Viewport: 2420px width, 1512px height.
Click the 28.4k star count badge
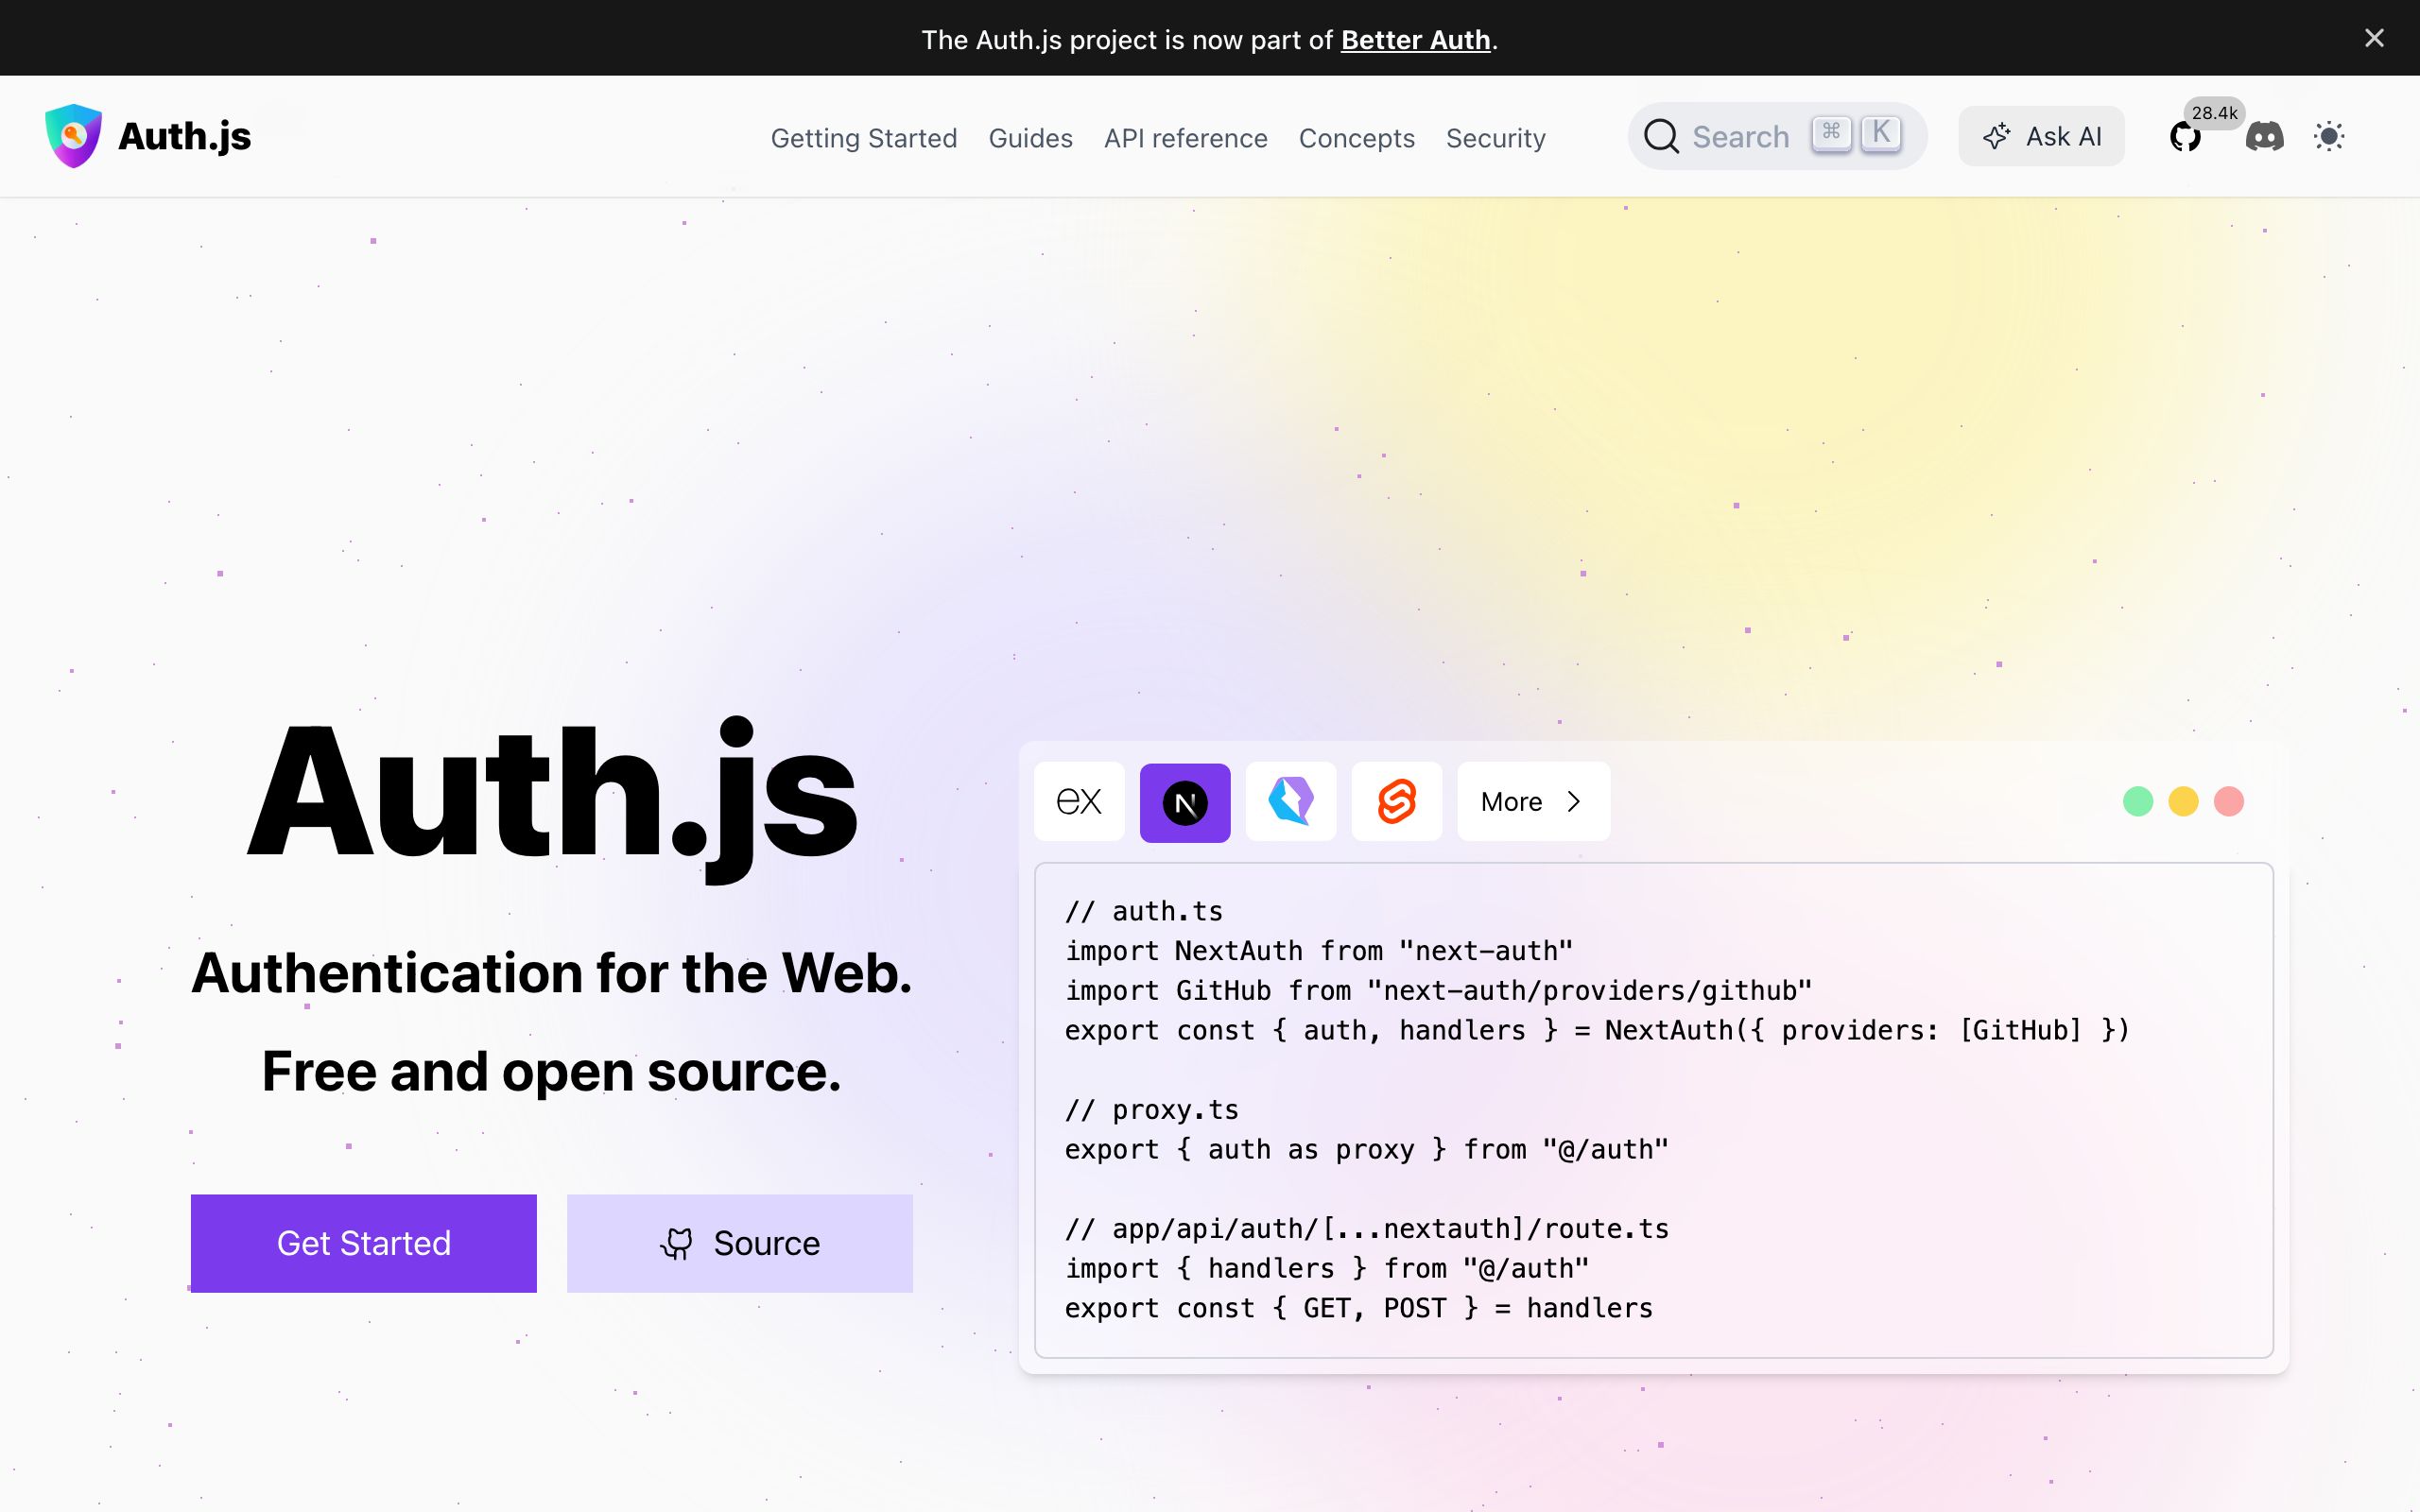(x=2214, y=113)
